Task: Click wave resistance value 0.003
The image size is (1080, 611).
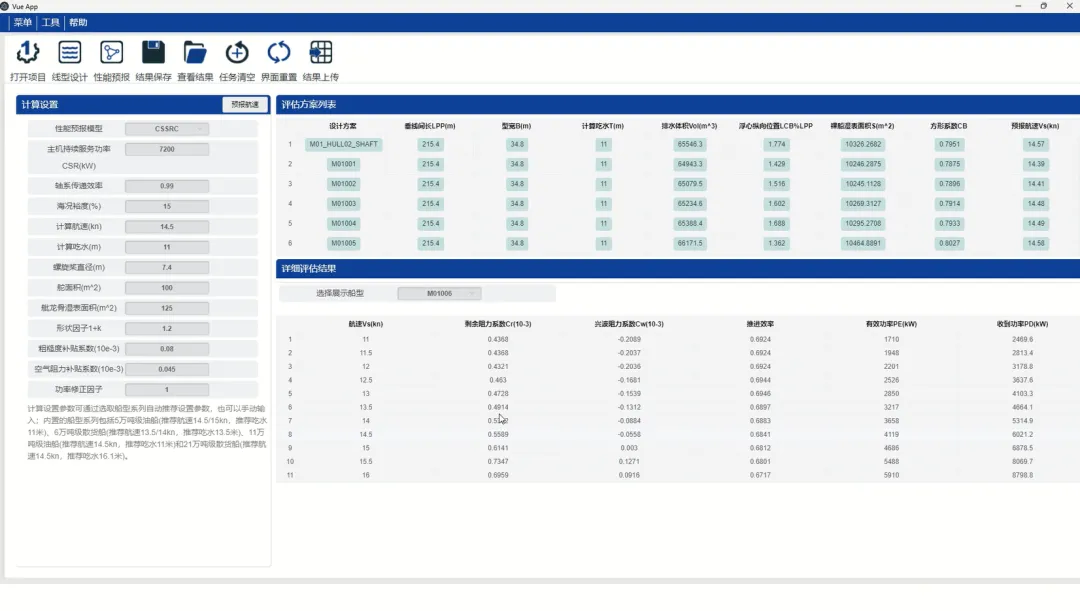Action: 629,448
